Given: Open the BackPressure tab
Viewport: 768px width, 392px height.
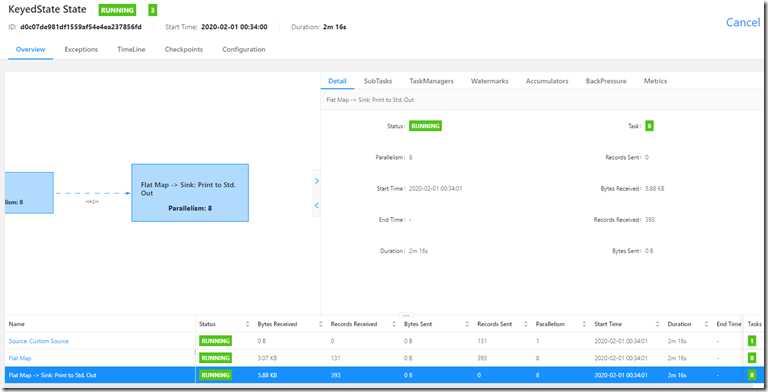Looking at the screenshot, I should coord(606,81).
